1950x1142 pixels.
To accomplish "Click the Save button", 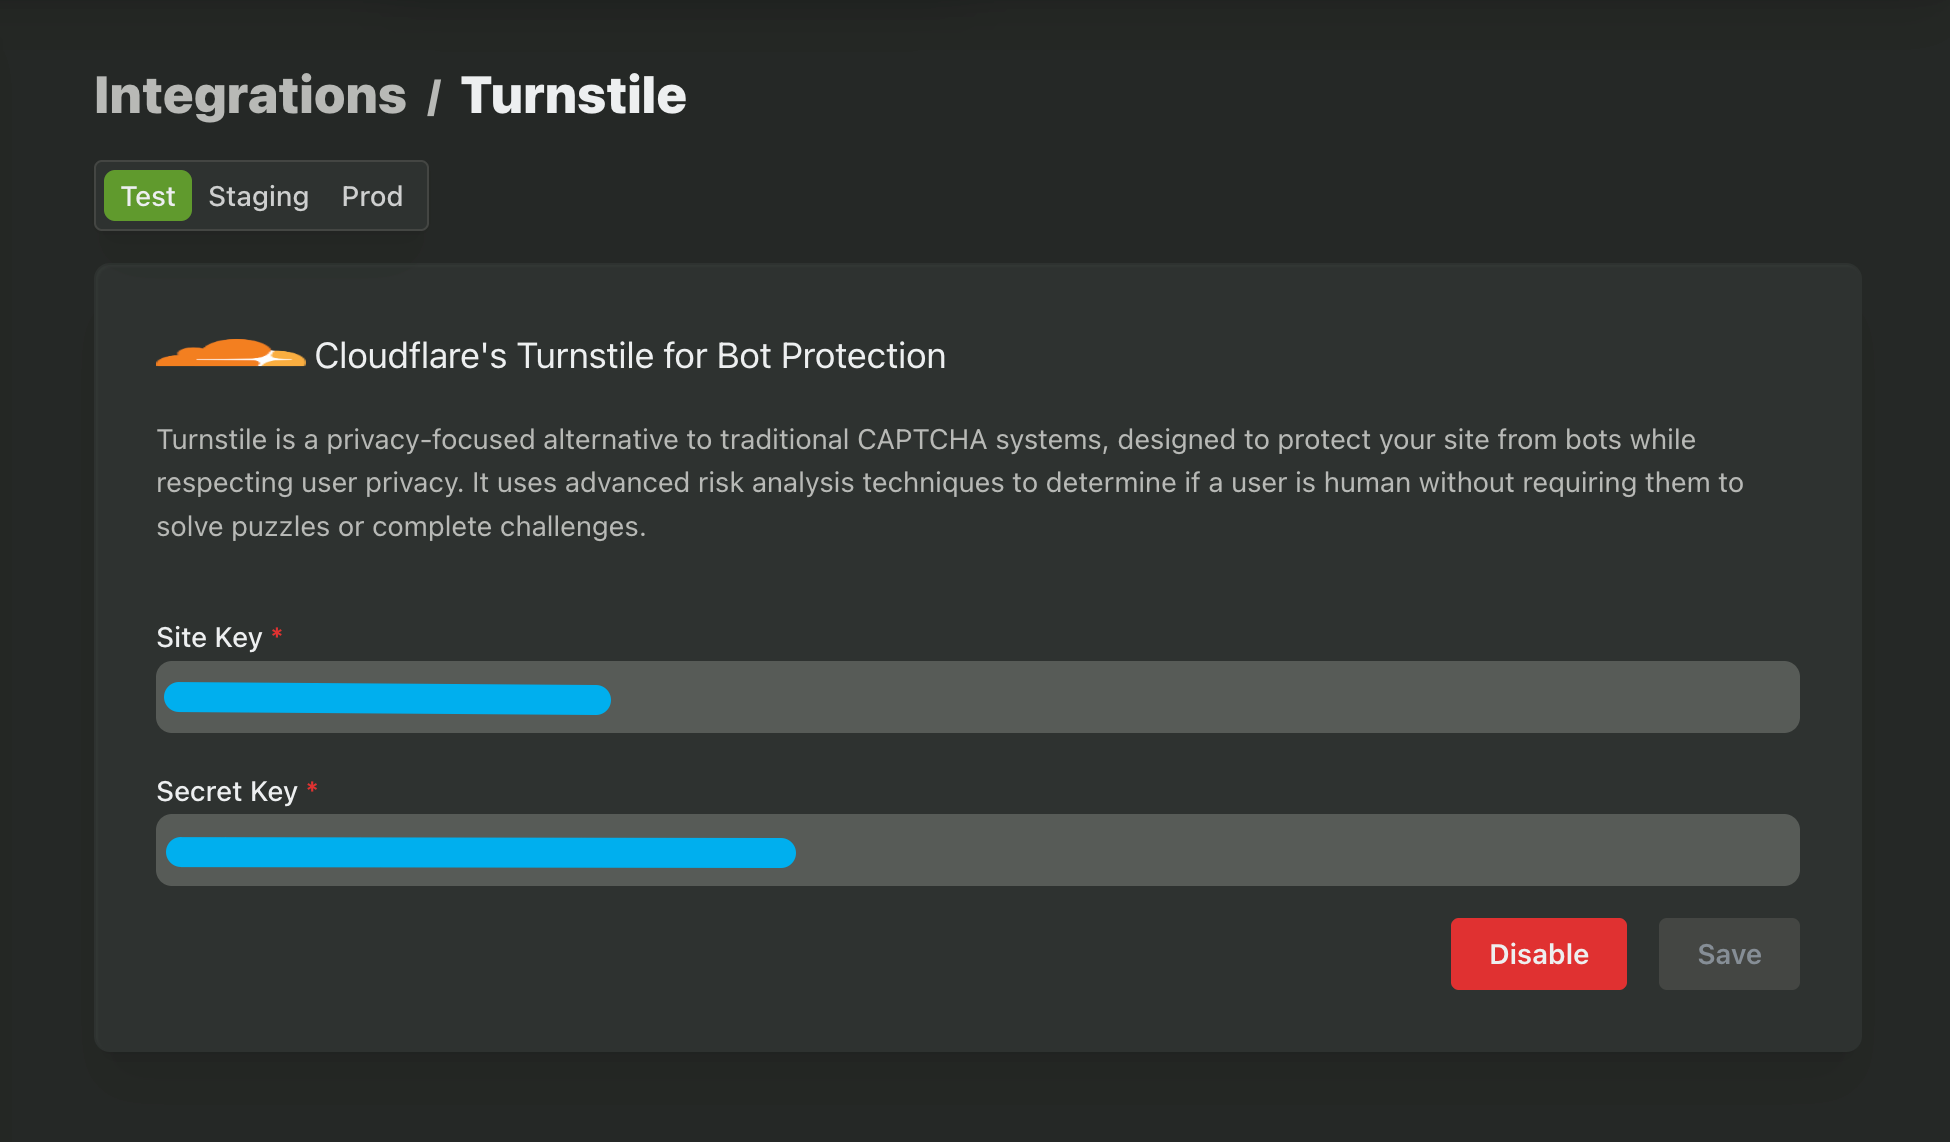I will point(1728,953).
